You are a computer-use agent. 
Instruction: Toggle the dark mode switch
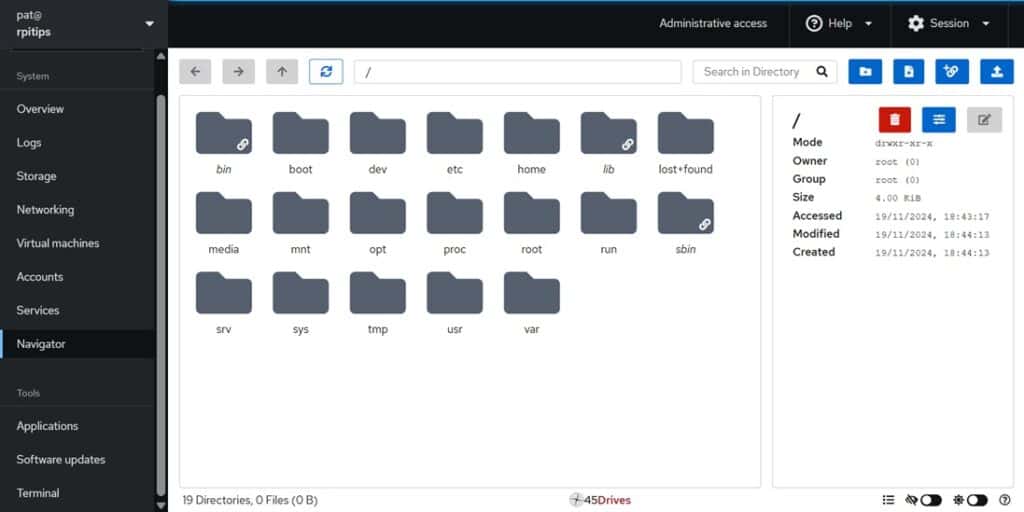976,500
